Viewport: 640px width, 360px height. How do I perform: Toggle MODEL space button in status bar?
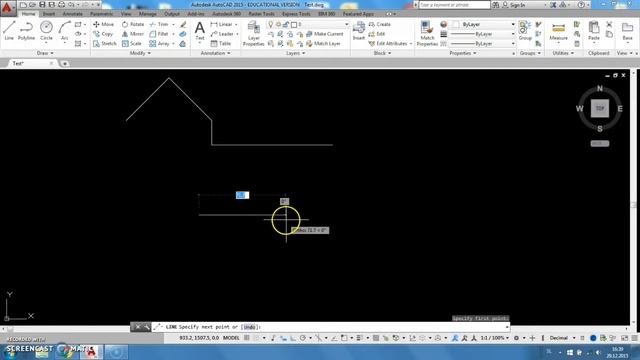(231, 338)
